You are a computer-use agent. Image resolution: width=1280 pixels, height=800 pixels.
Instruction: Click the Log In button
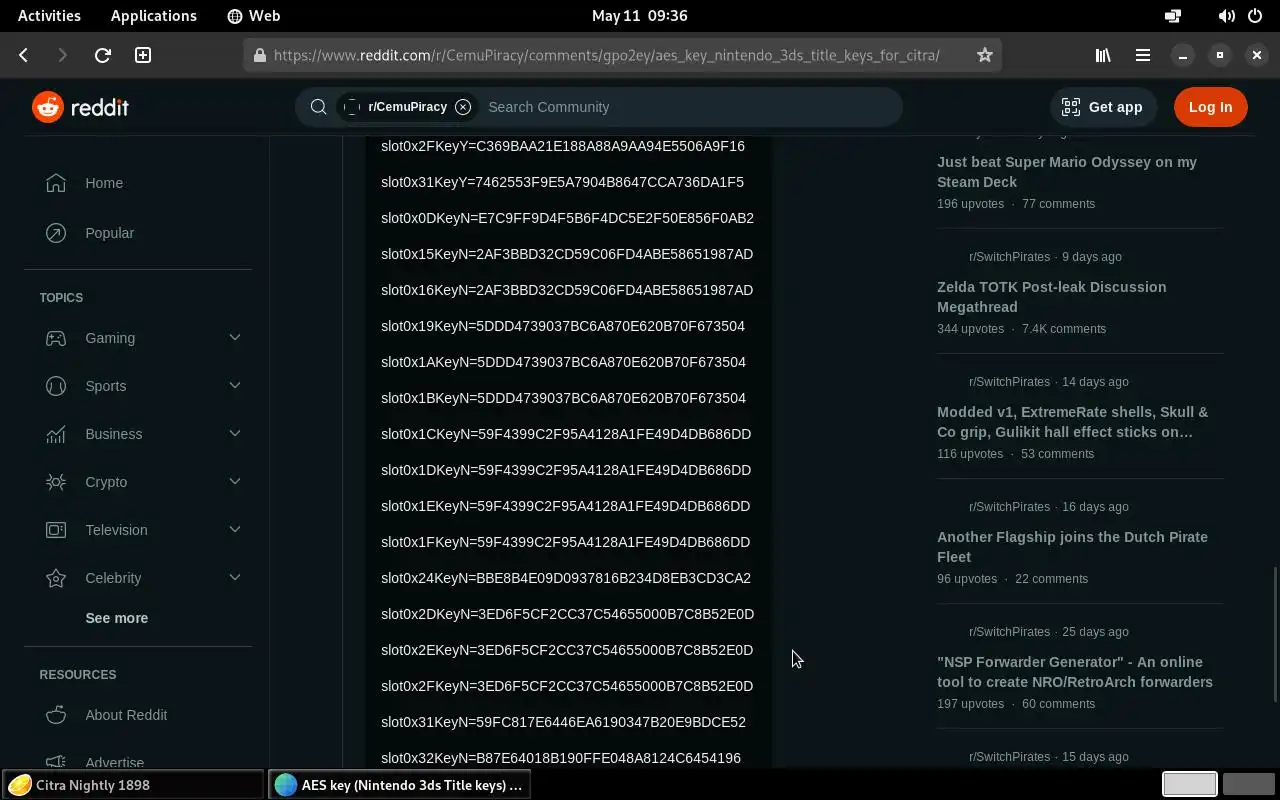pyautogui.click(x=1211, y=107)
